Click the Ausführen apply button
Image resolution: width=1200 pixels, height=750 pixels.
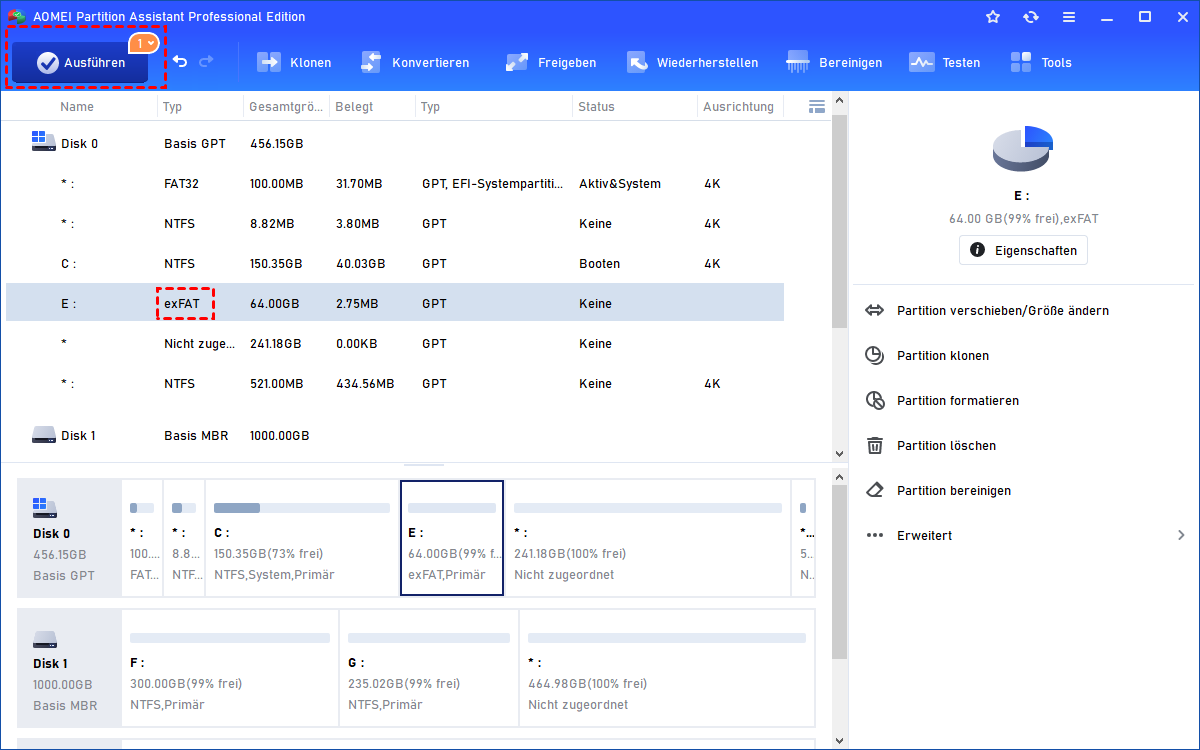point(80,63)
